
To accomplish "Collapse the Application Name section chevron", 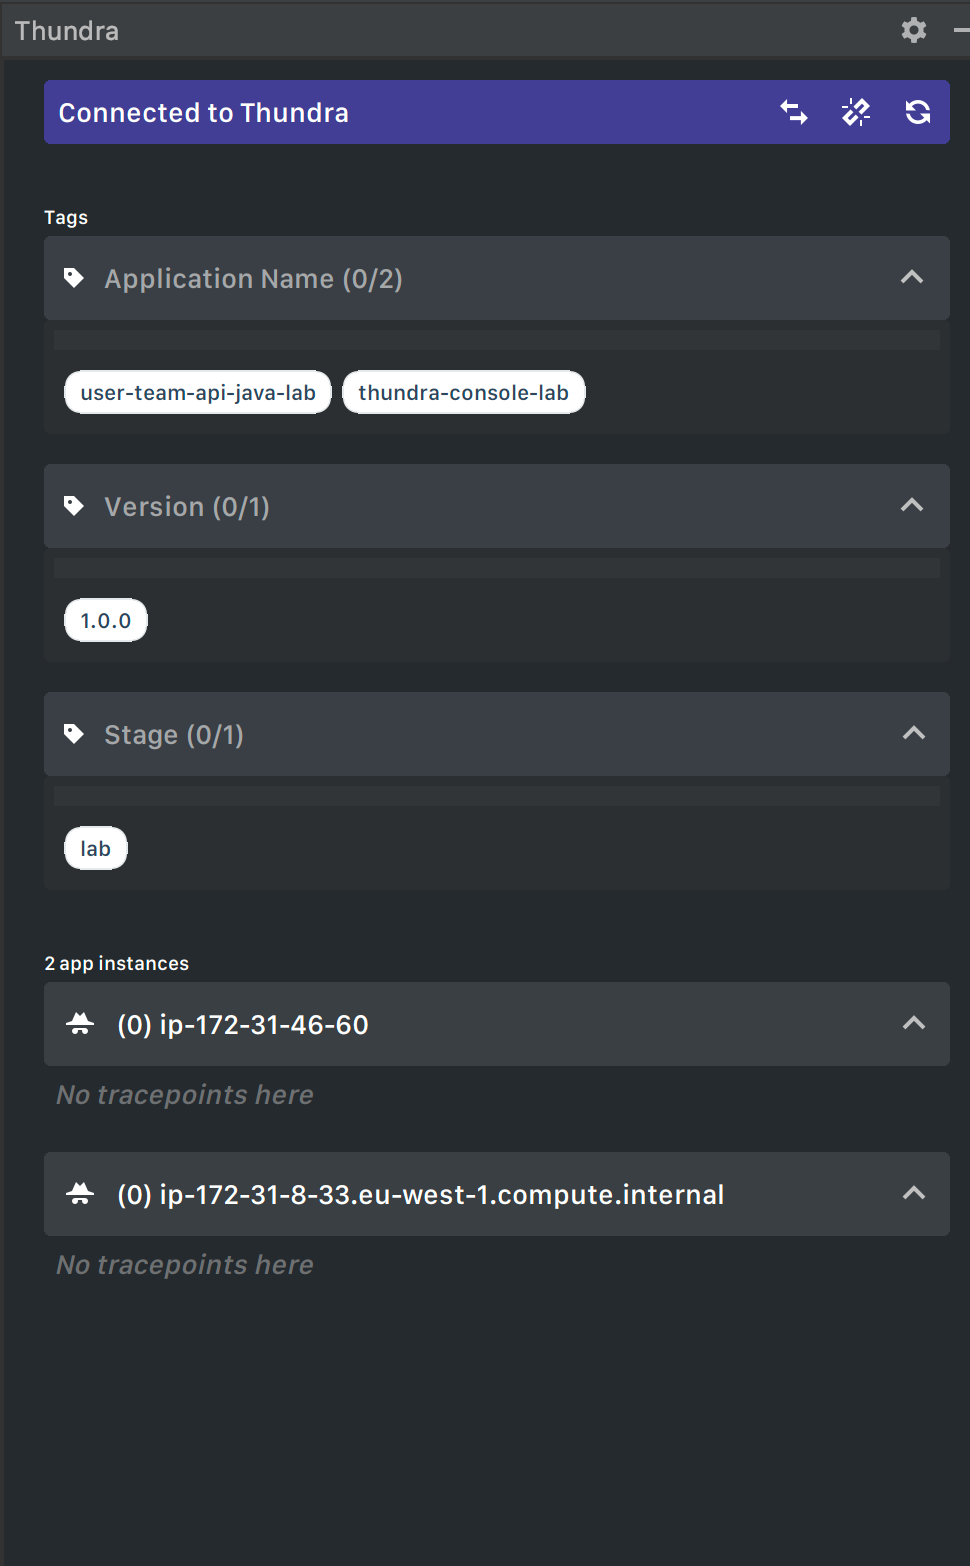I will coord(912,277).
